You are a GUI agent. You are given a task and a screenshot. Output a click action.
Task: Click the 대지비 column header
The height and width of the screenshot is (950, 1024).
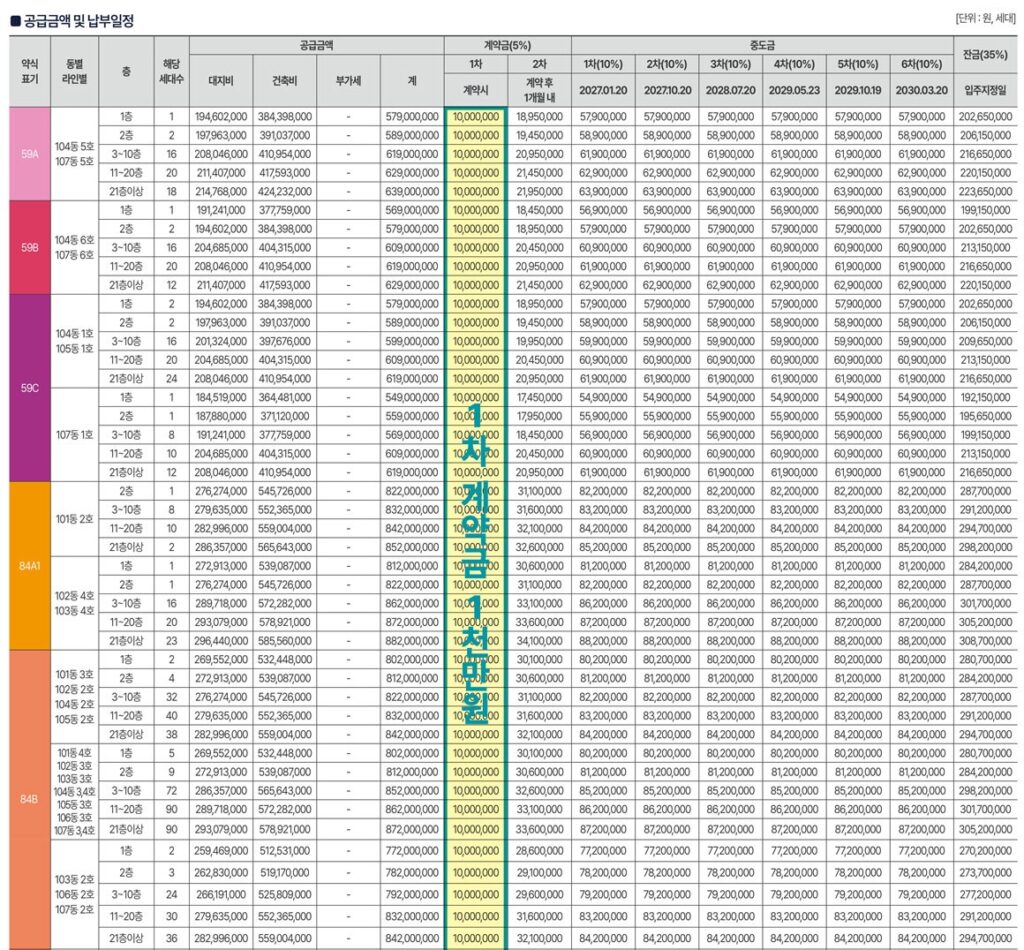coord(221,81)
